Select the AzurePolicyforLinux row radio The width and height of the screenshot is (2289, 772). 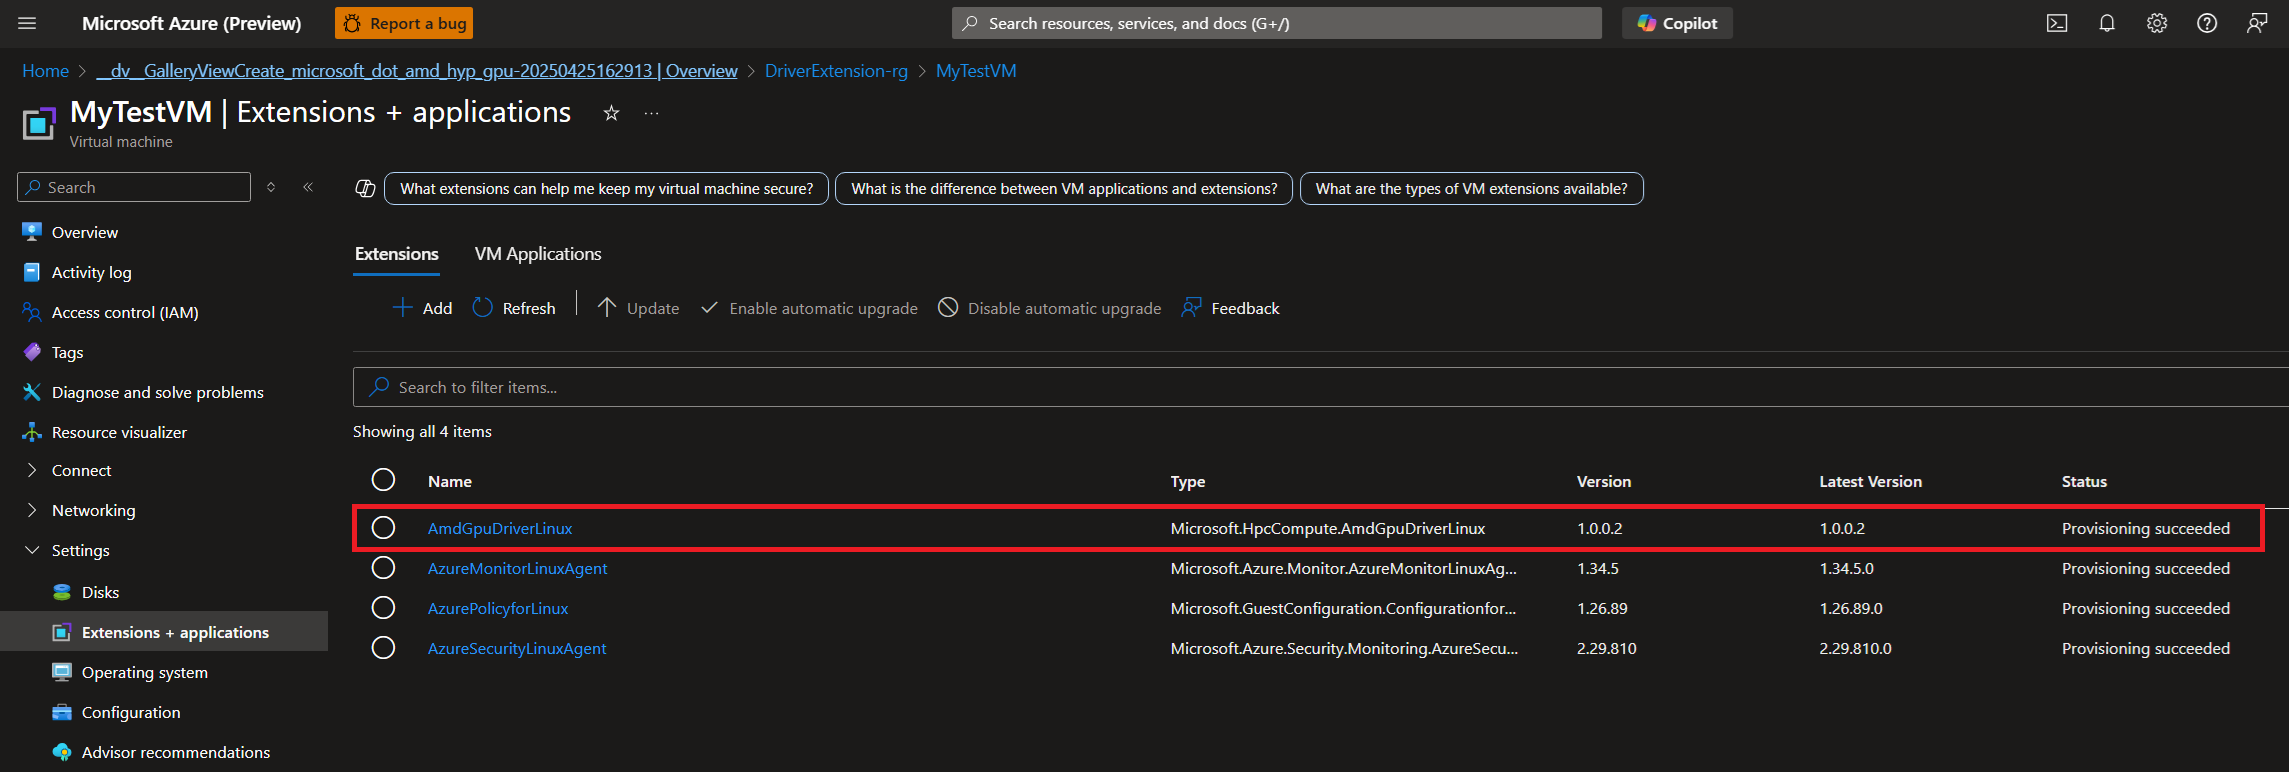coord(383,608)
